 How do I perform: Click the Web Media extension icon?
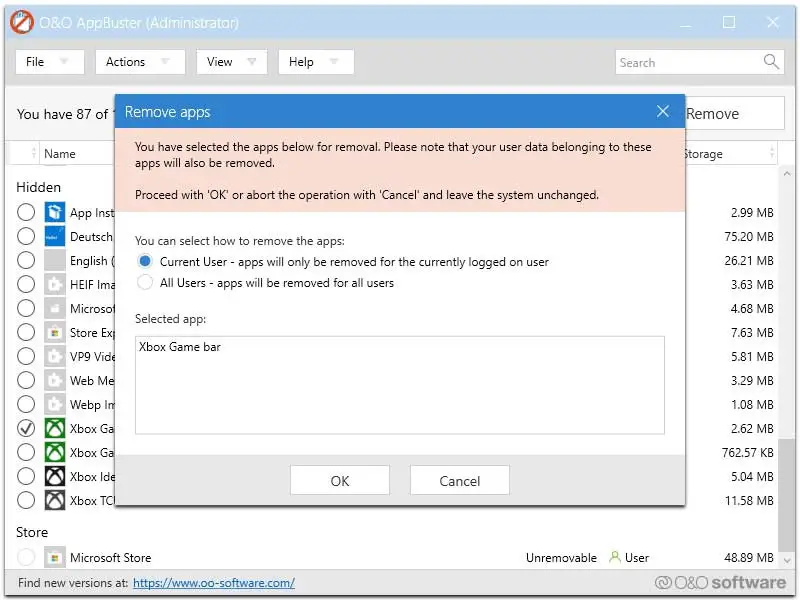click(x=55, y=380)
